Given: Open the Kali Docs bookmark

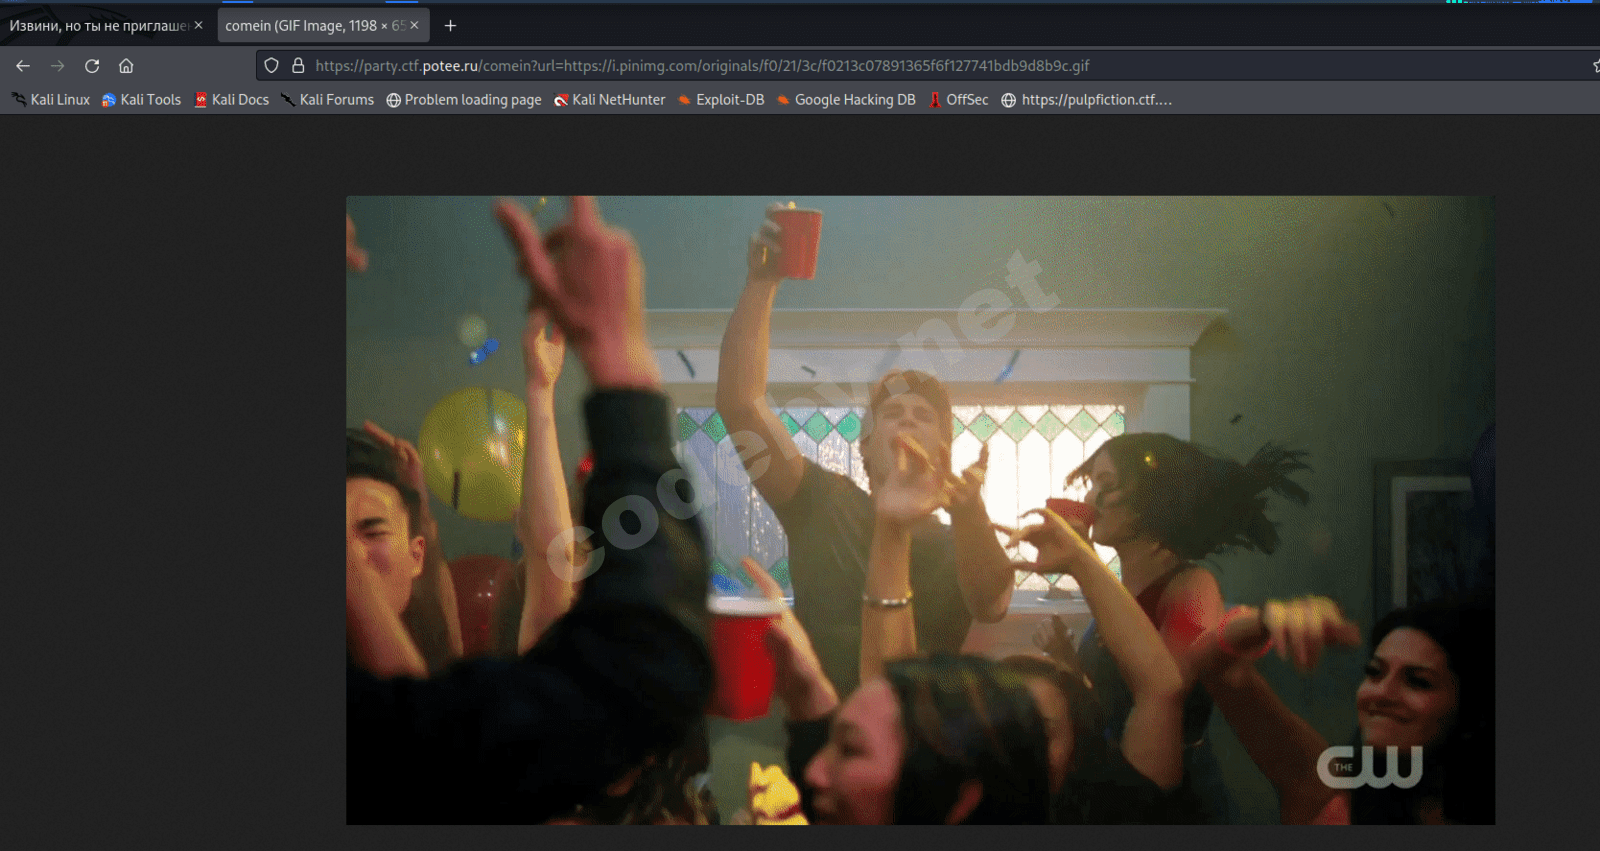Looking at the screenshot, I should pos(231,100).
